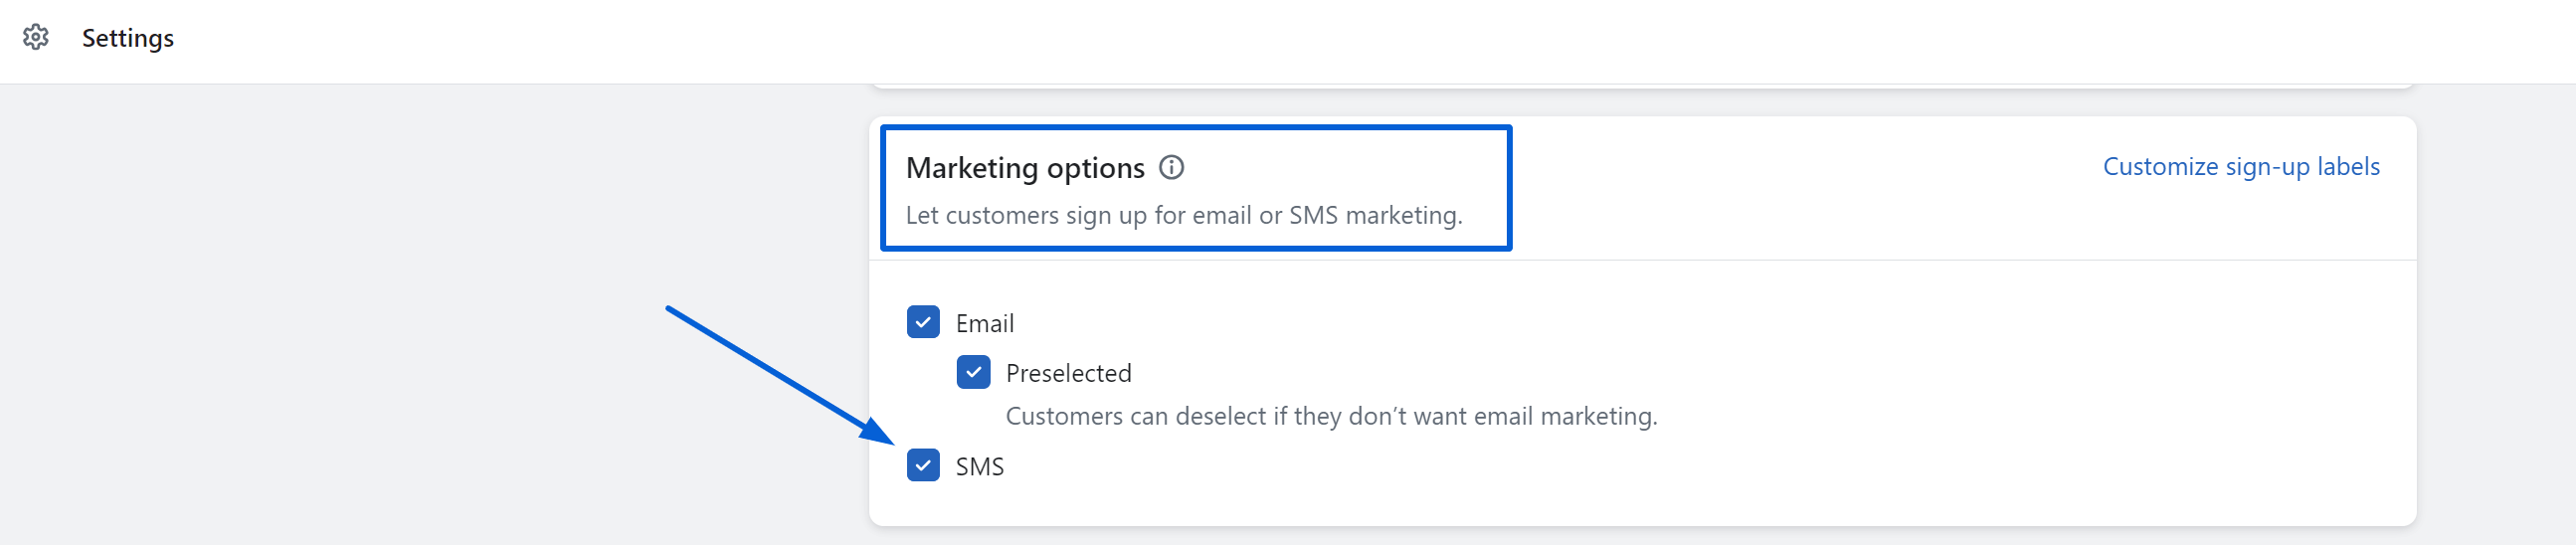The image size is (2576, 545).
Task: Click the Settings page title
Action: (128, 38)
